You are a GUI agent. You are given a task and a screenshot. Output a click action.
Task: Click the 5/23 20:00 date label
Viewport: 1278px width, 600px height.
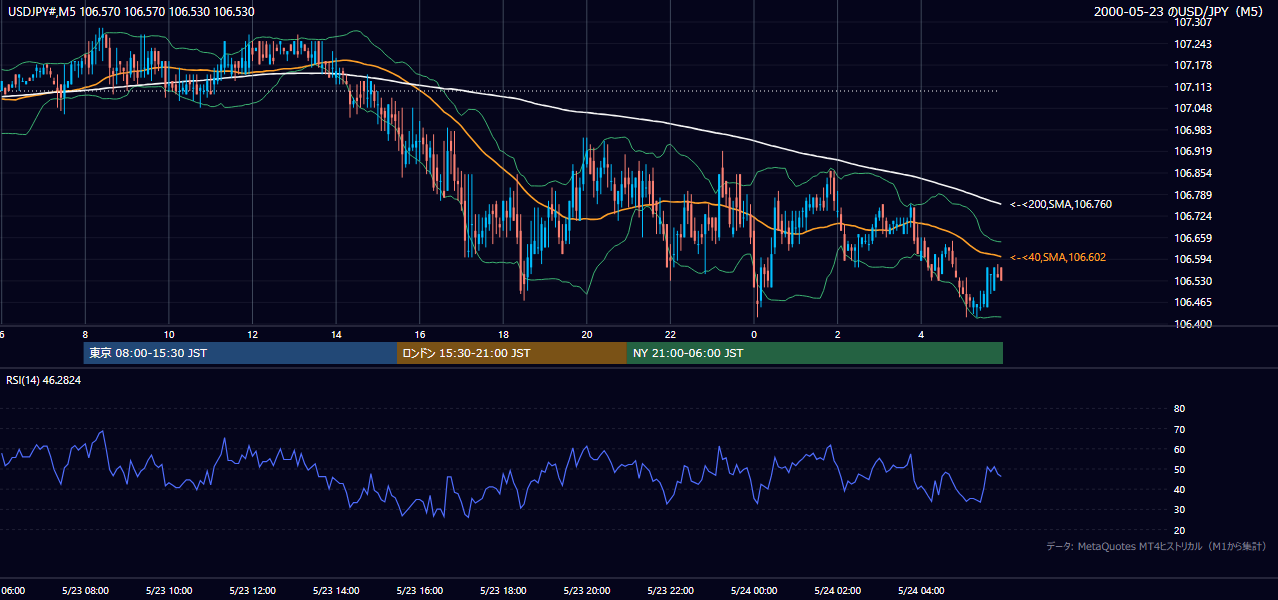tap(587, 591)
